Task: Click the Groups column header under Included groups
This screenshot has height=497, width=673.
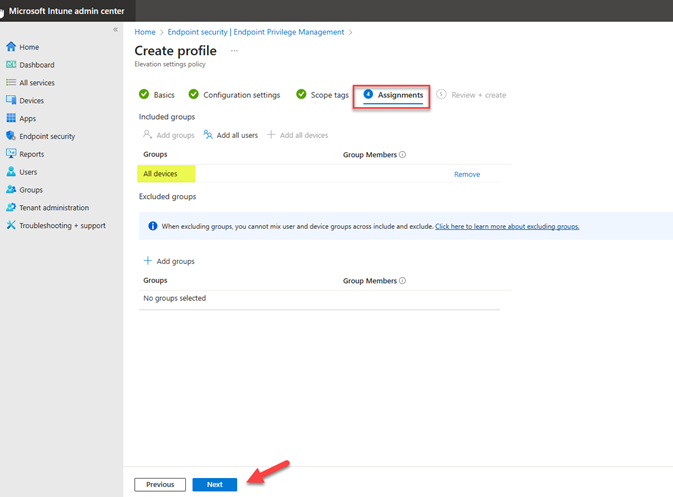Action: (155, 154)
